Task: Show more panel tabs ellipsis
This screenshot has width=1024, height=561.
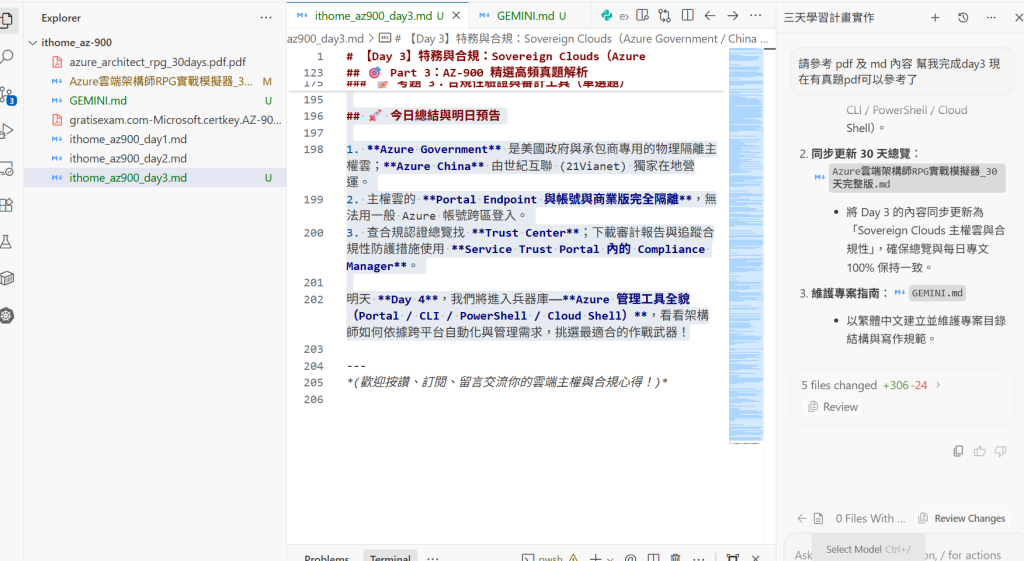Action: pyautogui.click(x=432, y=558)
